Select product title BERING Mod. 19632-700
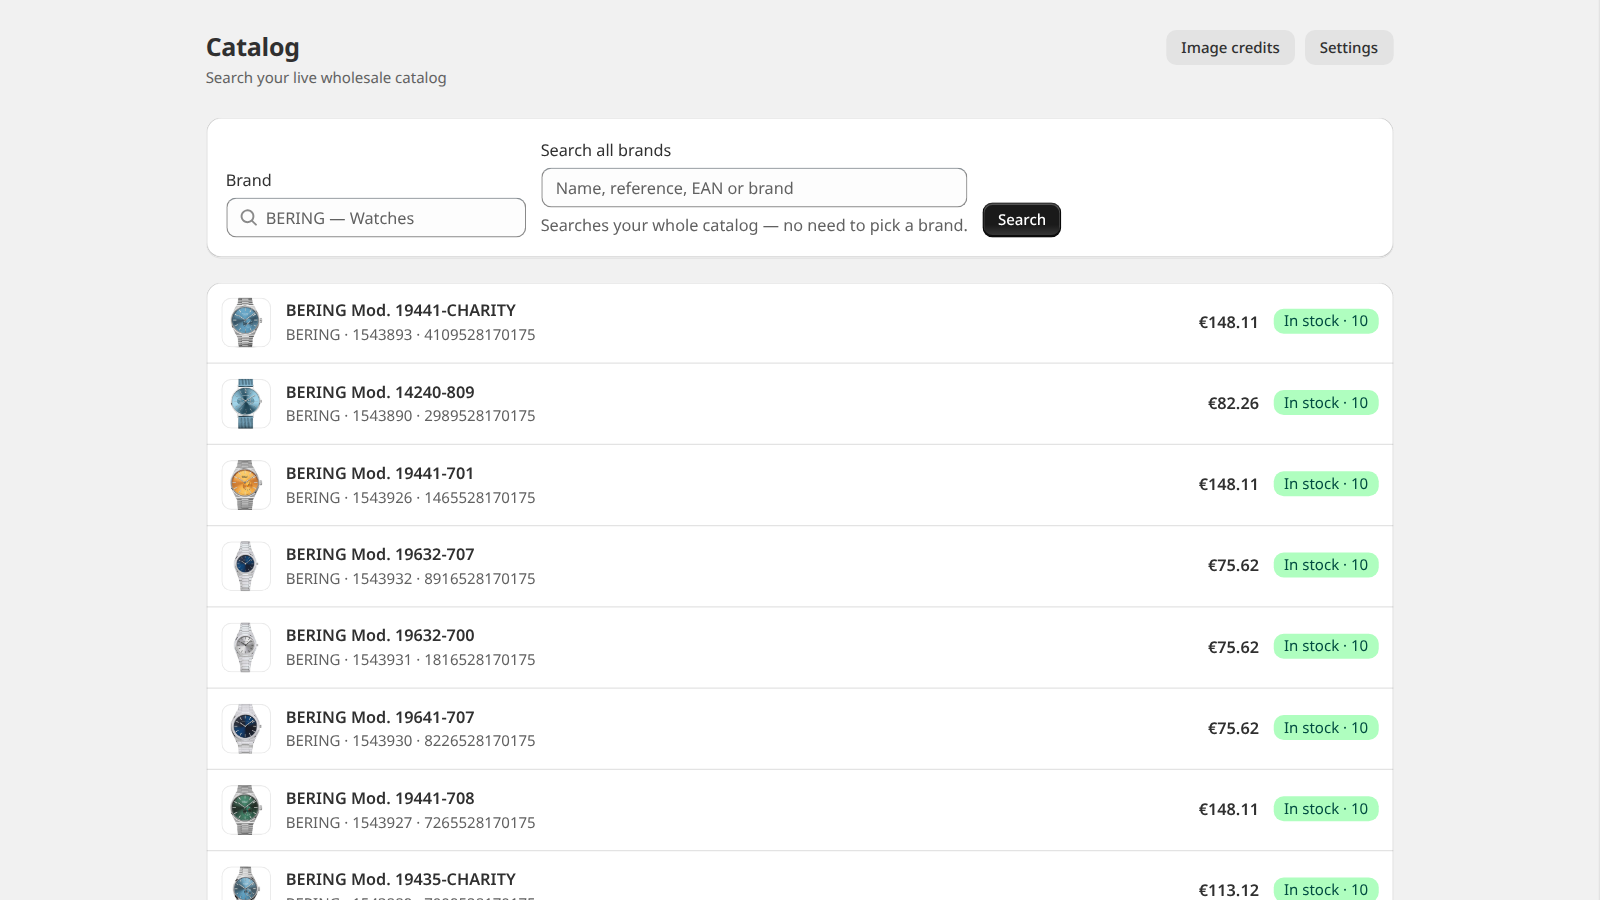 (380, 636)
